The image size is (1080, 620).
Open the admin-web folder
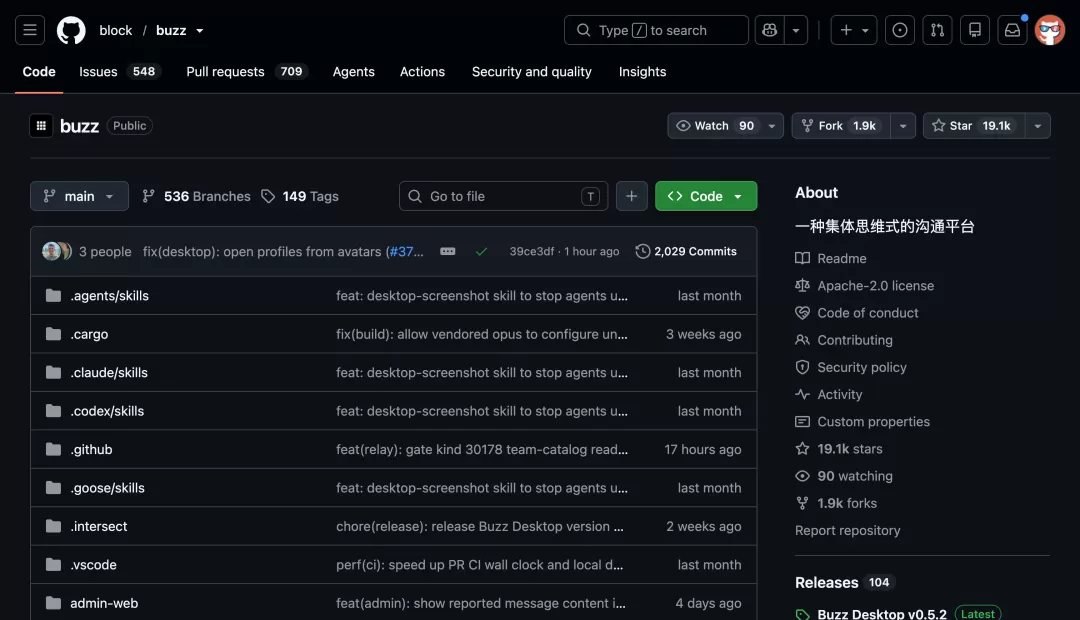(x=104, y=603)
